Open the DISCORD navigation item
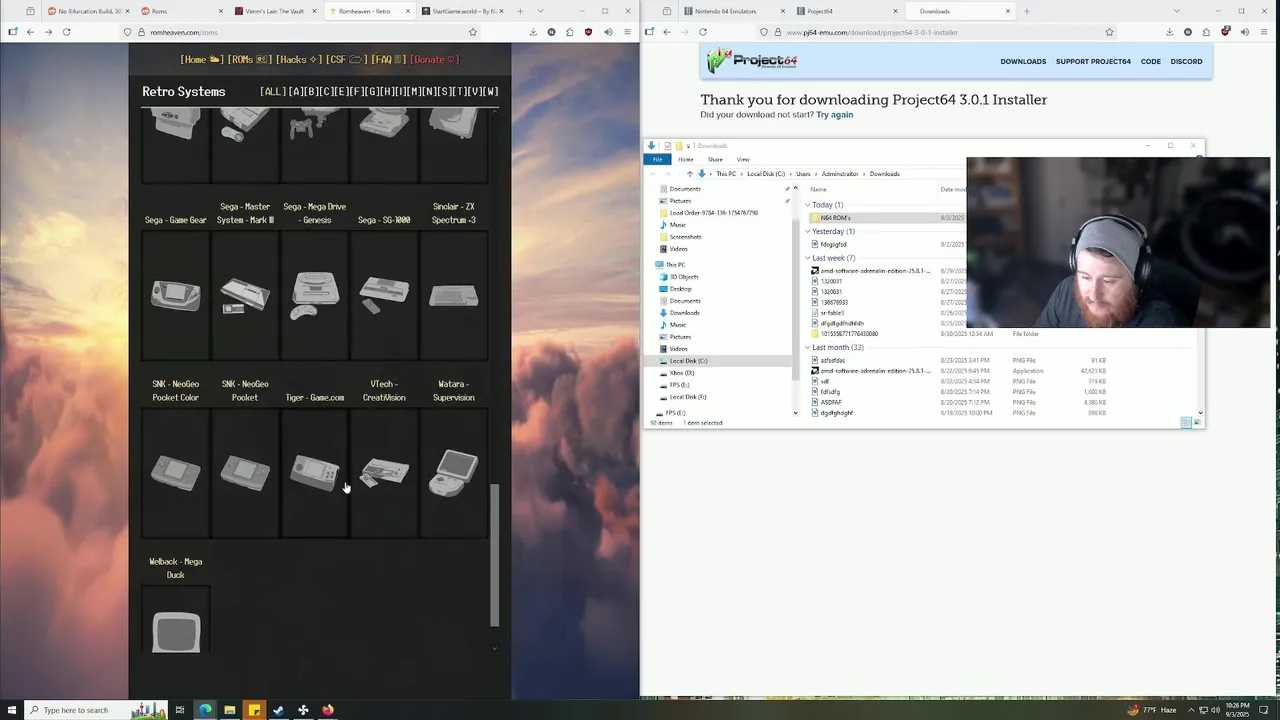The height and width of the screenshot is (720, 1280). 1186,62
